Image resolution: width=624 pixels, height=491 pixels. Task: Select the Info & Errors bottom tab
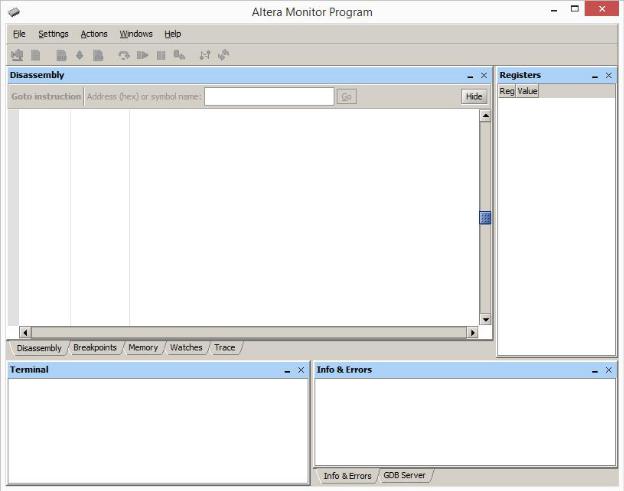(x=347, y=476)
